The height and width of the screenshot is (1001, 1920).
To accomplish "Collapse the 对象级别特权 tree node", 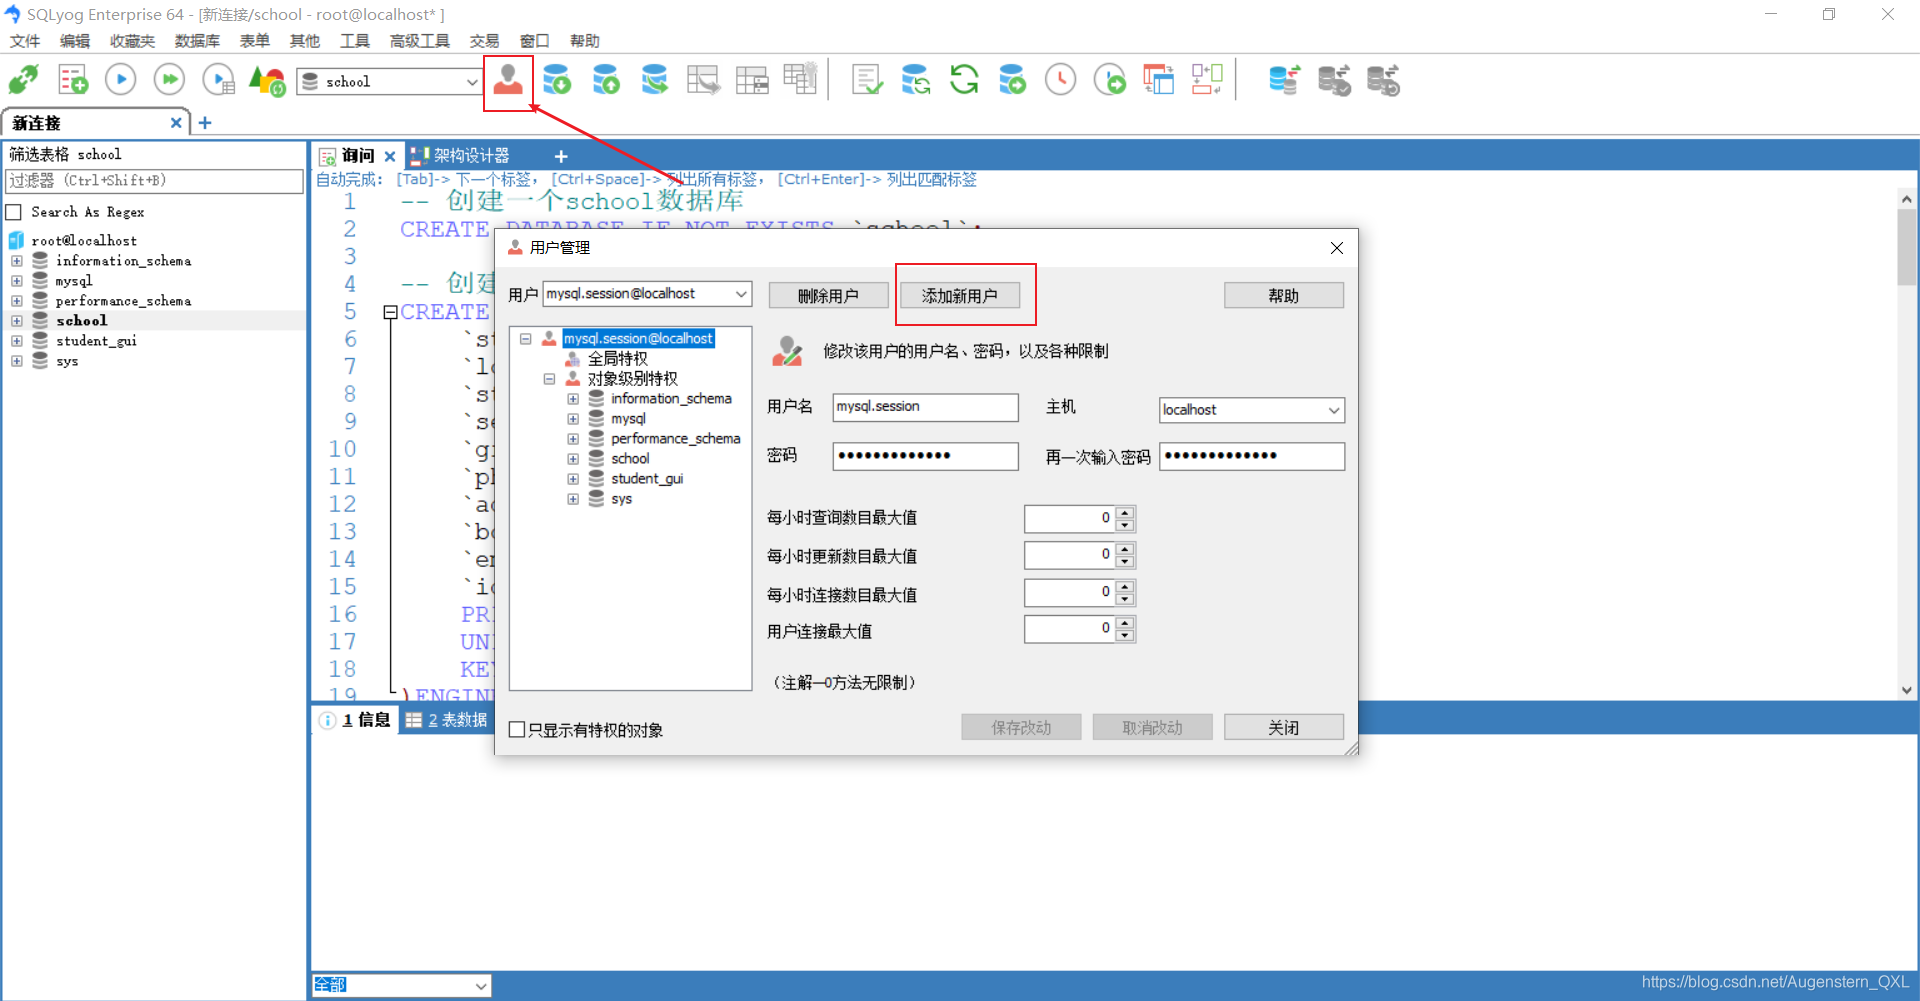I will click(549, 379).
